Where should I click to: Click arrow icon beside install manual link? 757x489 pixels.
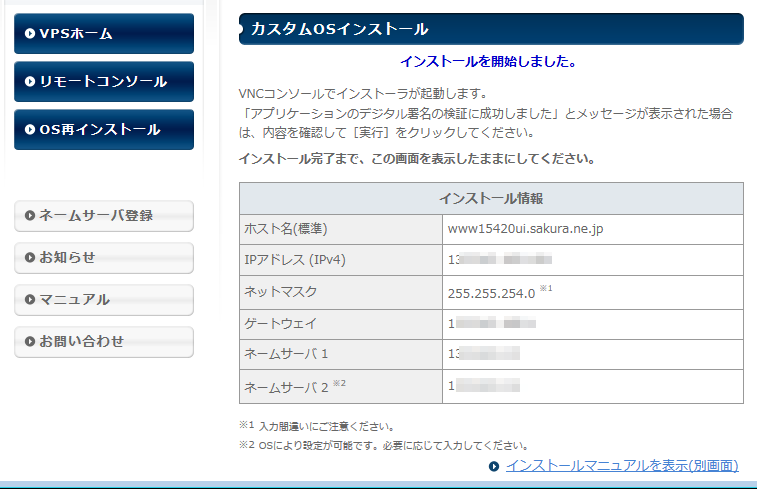click(493, 466)
